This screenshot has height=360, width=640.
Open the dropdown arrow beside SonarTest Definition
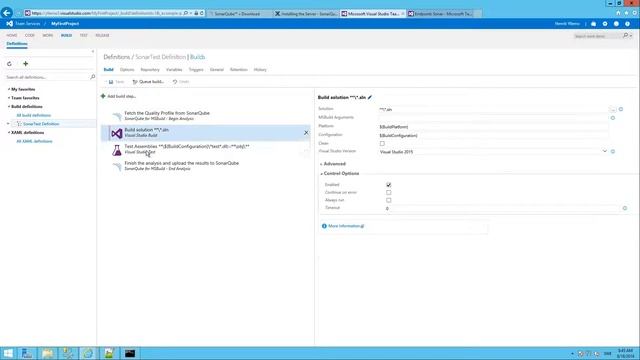coord(8,124)
